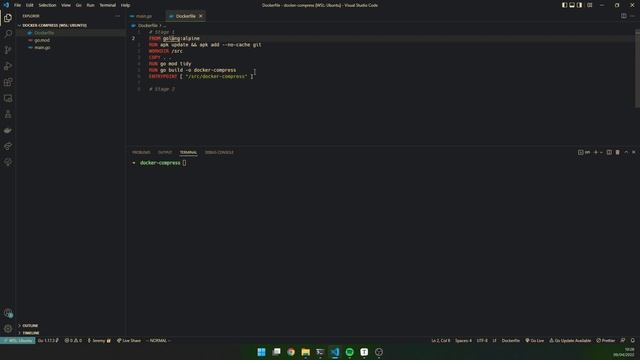Click the Prettier status bar item
The height and width of the screenshot is (360, 640).
[605, 340]
